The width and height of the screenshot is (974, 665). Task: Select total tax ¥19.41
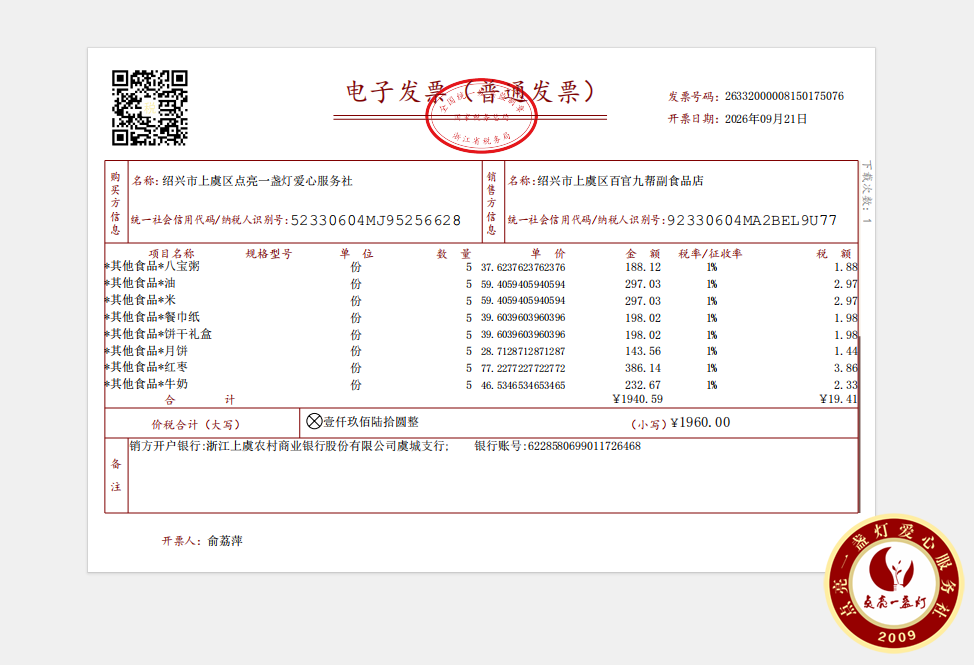838,399
